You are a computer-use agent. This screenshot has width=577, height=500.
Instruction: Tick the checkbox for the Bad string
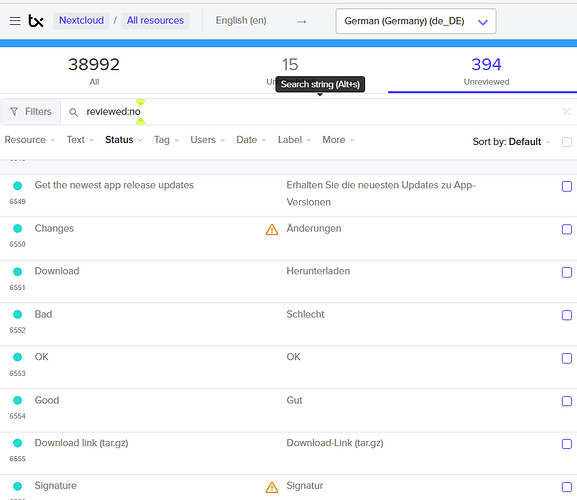[566, 315]
